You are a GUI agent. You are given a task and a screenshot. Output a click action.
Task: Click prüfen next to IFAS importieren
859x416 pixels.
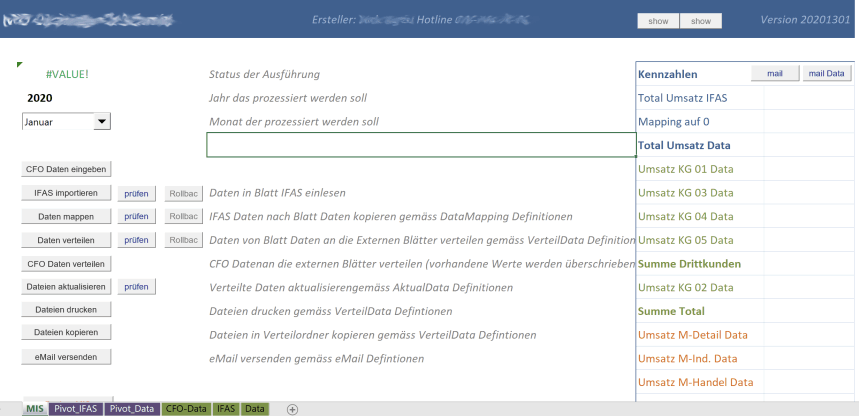tap(136, 193)
